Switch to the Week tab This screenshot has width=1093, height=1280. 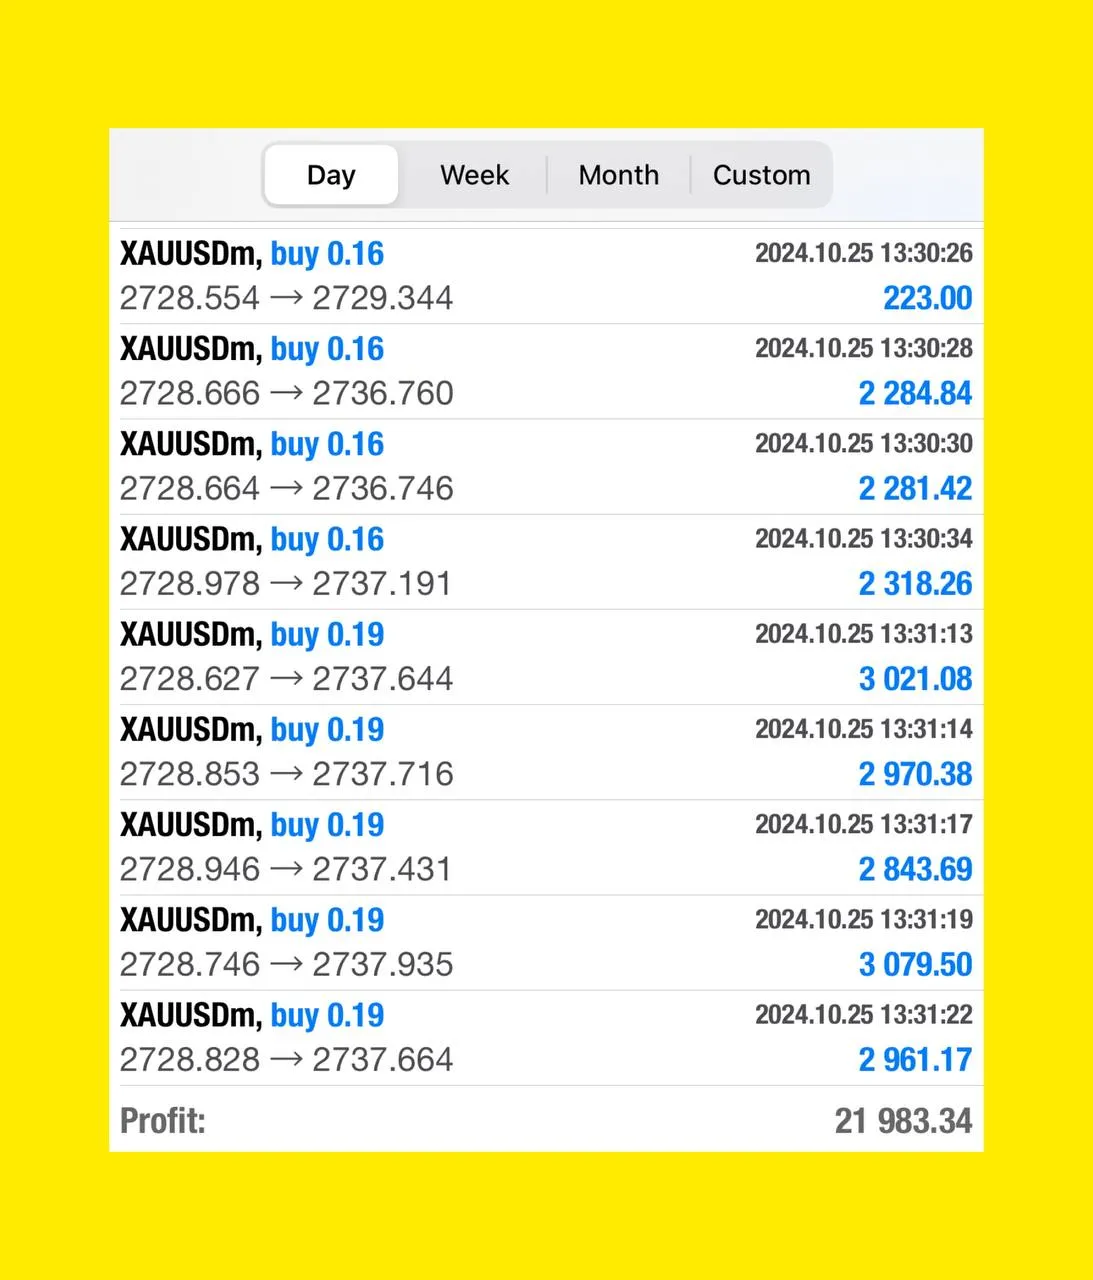tap(474, 175)
